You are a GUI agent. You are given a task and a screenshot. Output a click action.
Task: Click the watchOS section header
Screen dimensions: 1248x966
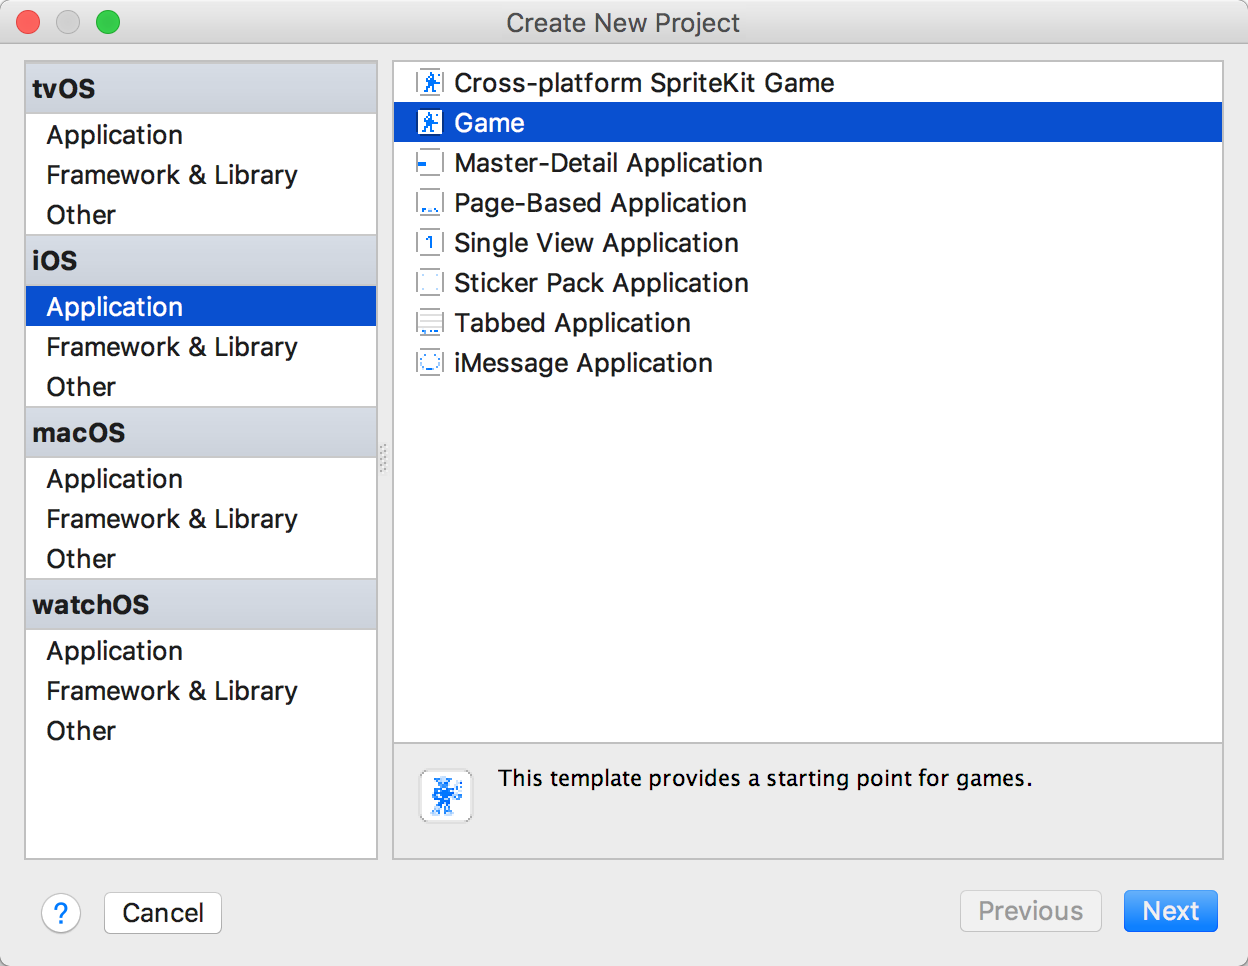pos(201,604)
